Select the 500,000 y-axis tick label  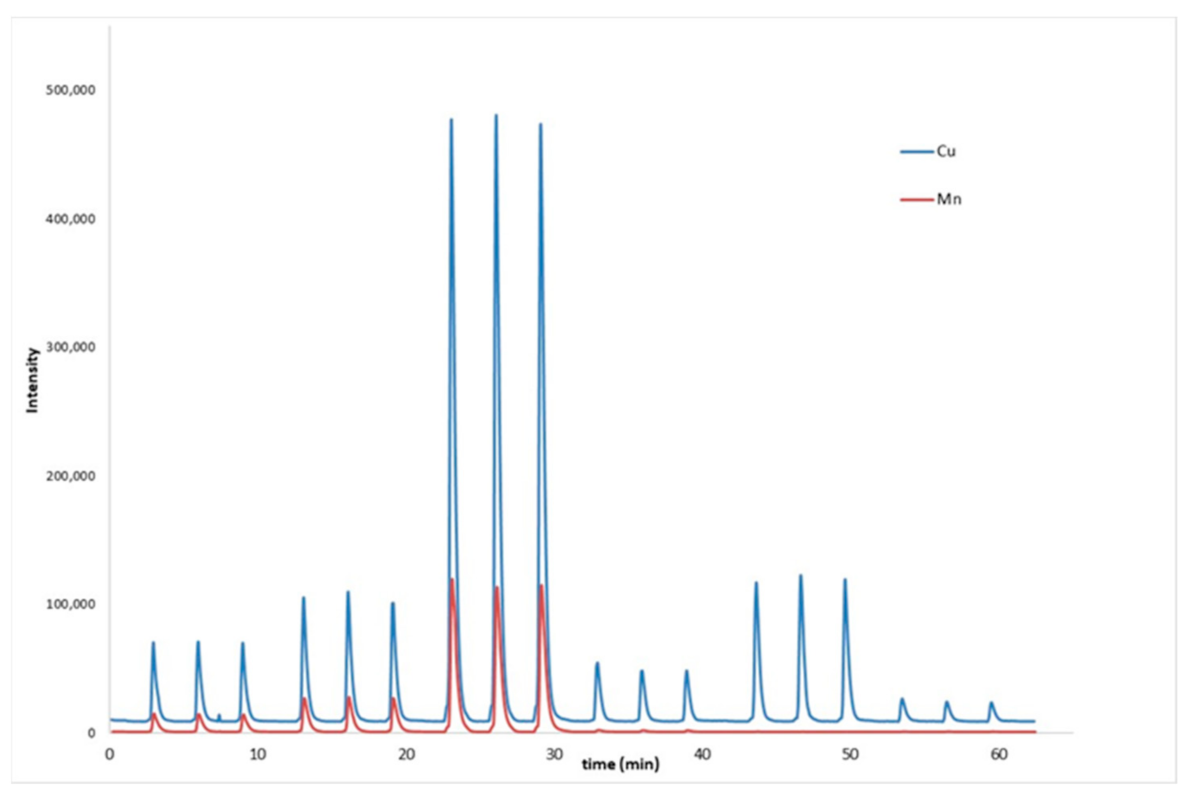click(x=68, y=90)
